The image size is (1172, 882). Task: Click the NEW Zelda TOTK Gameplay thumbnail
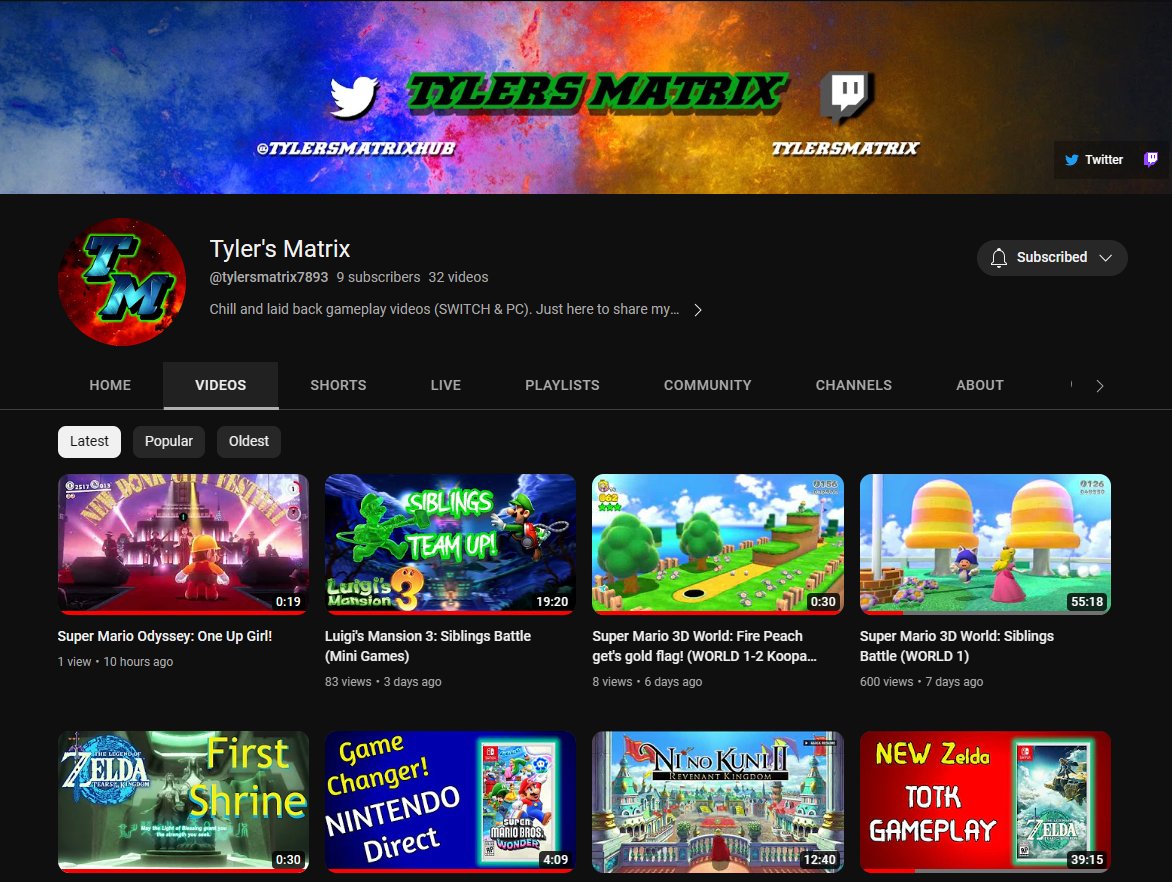[985, 801]
